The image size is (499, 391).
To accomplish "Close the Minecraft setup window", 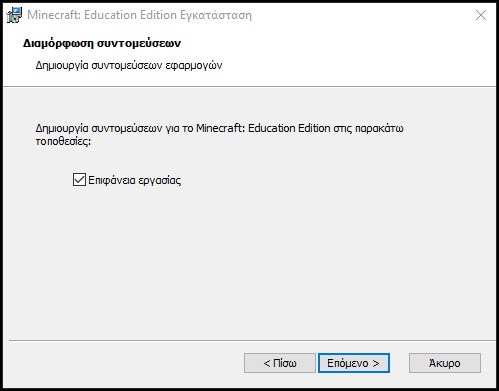I will (481, 15).
